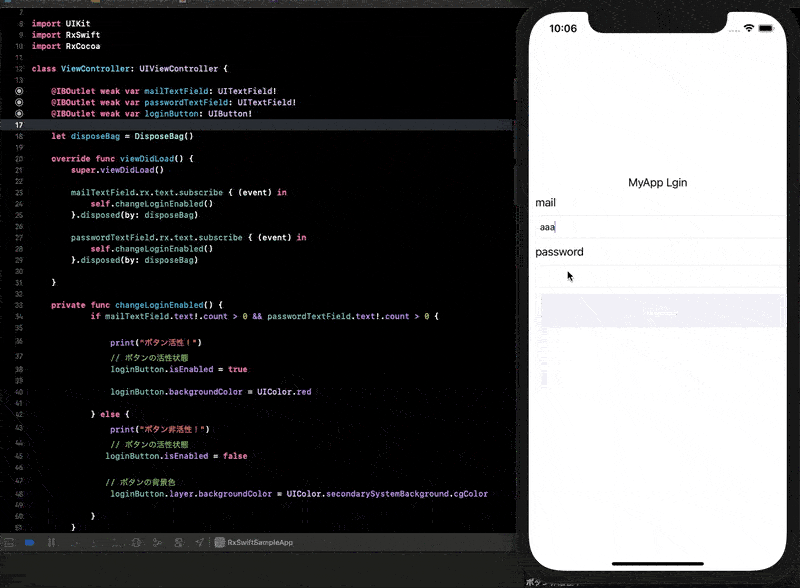This screenshot has height=588, width=800.
Task: Click the class ViewController declaration line
Action: point(130,68)
